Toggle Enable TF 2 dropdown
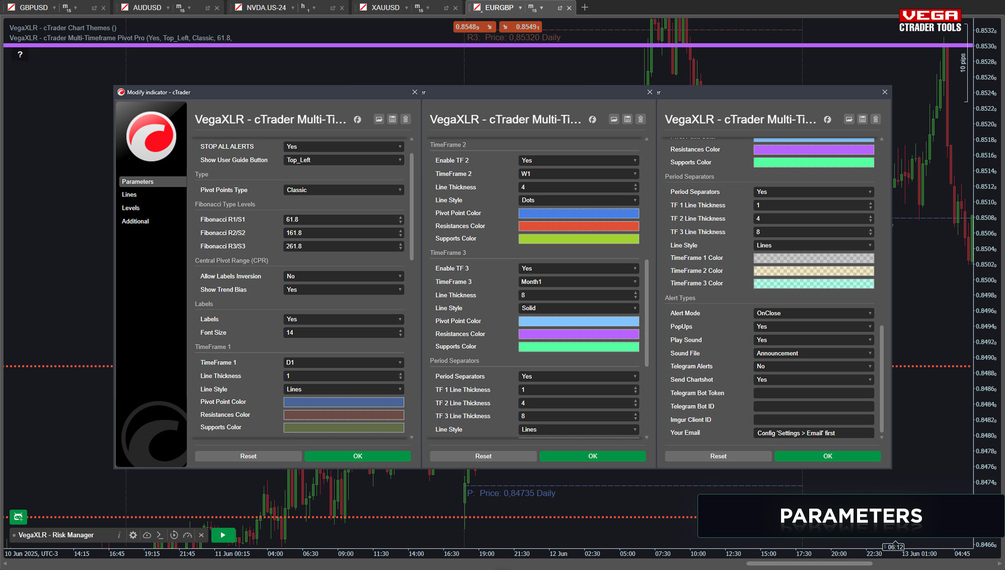 click(579, 160)
